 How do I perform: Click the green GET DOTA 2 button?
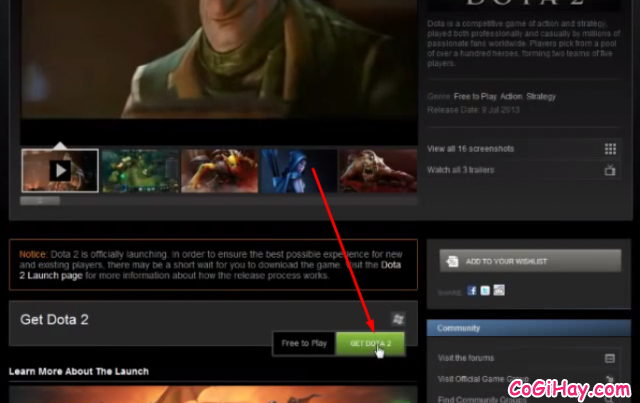(x=370, y=343)
